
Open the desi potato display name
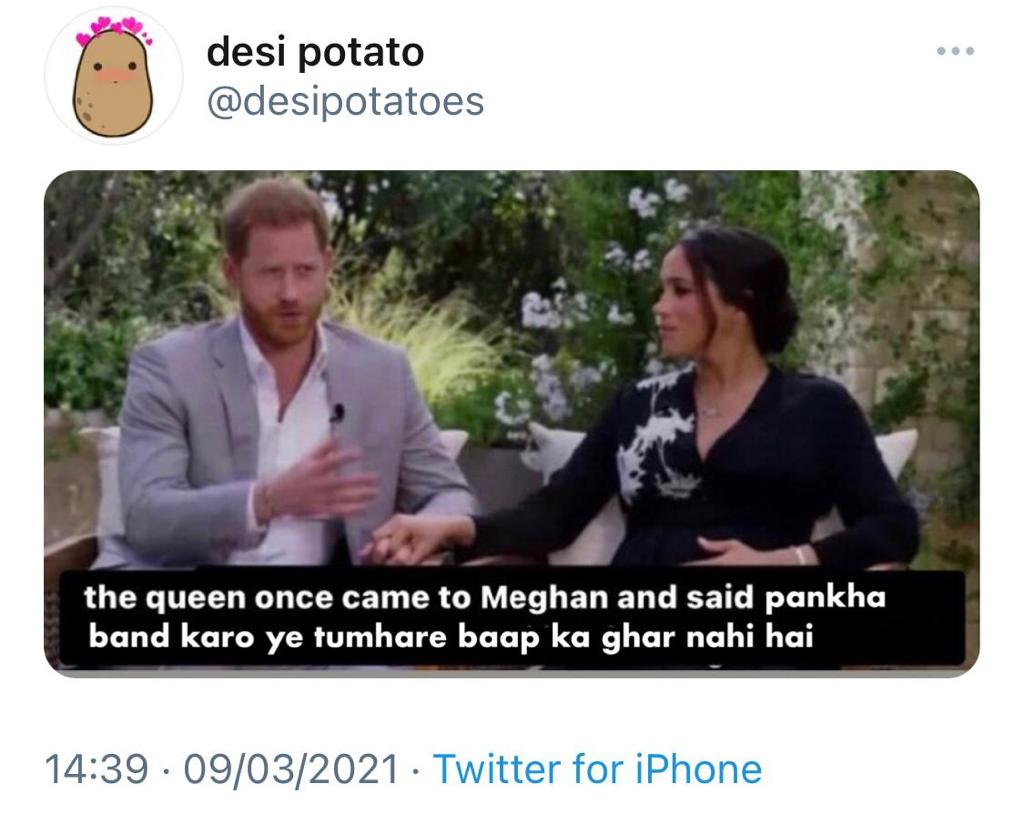click(x=315, y=53)
